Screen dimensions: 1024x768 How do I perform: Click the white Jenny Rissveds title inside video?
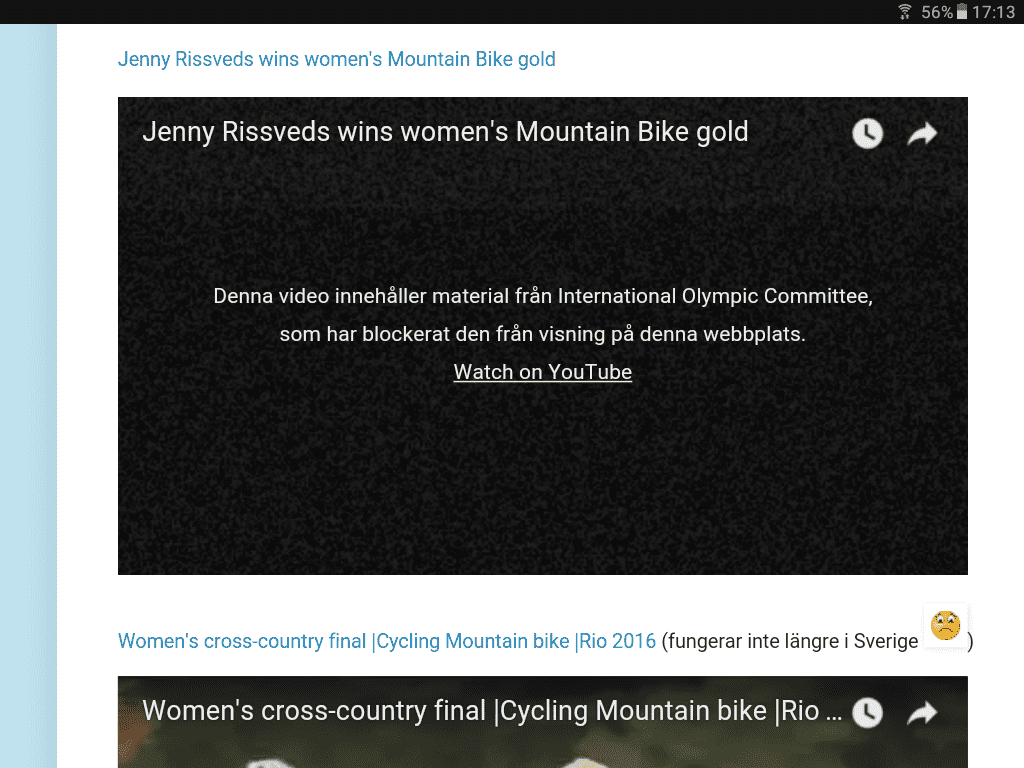pyautogui.click(x=445, y=132)
